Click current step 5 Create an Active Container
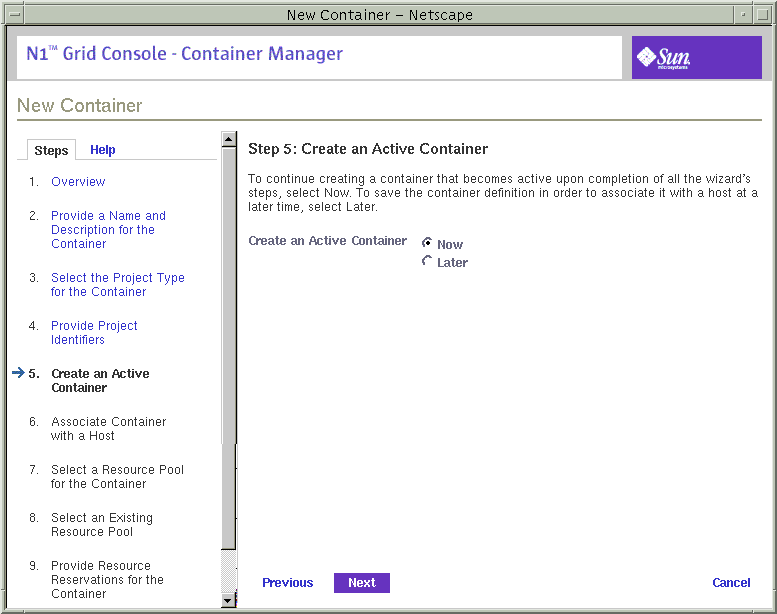The height and width of the screenshot is (614, 777). tap(100, 381)
